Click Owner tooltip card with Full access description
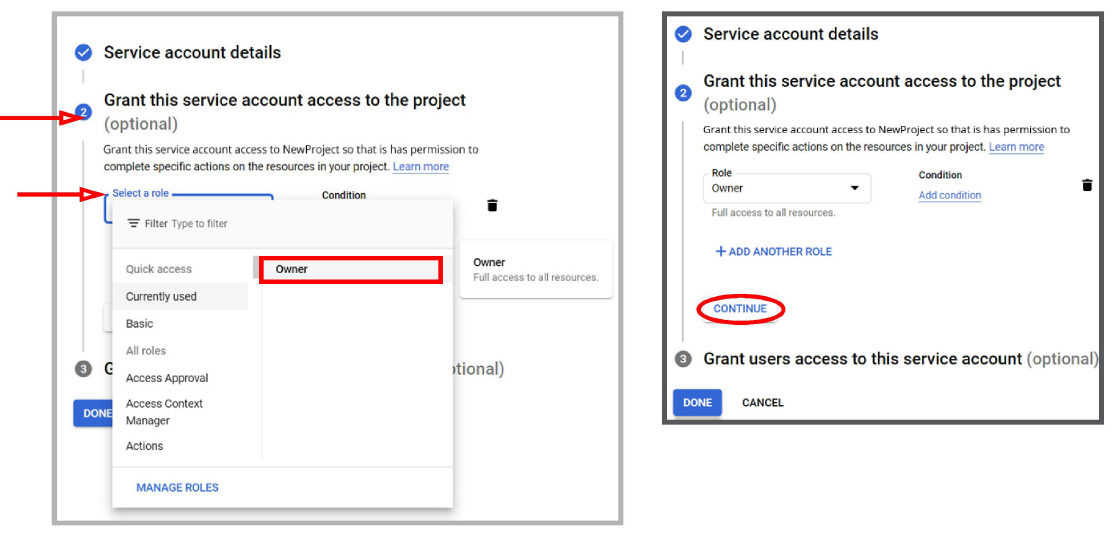1116x537 pixels. [536, 269]
